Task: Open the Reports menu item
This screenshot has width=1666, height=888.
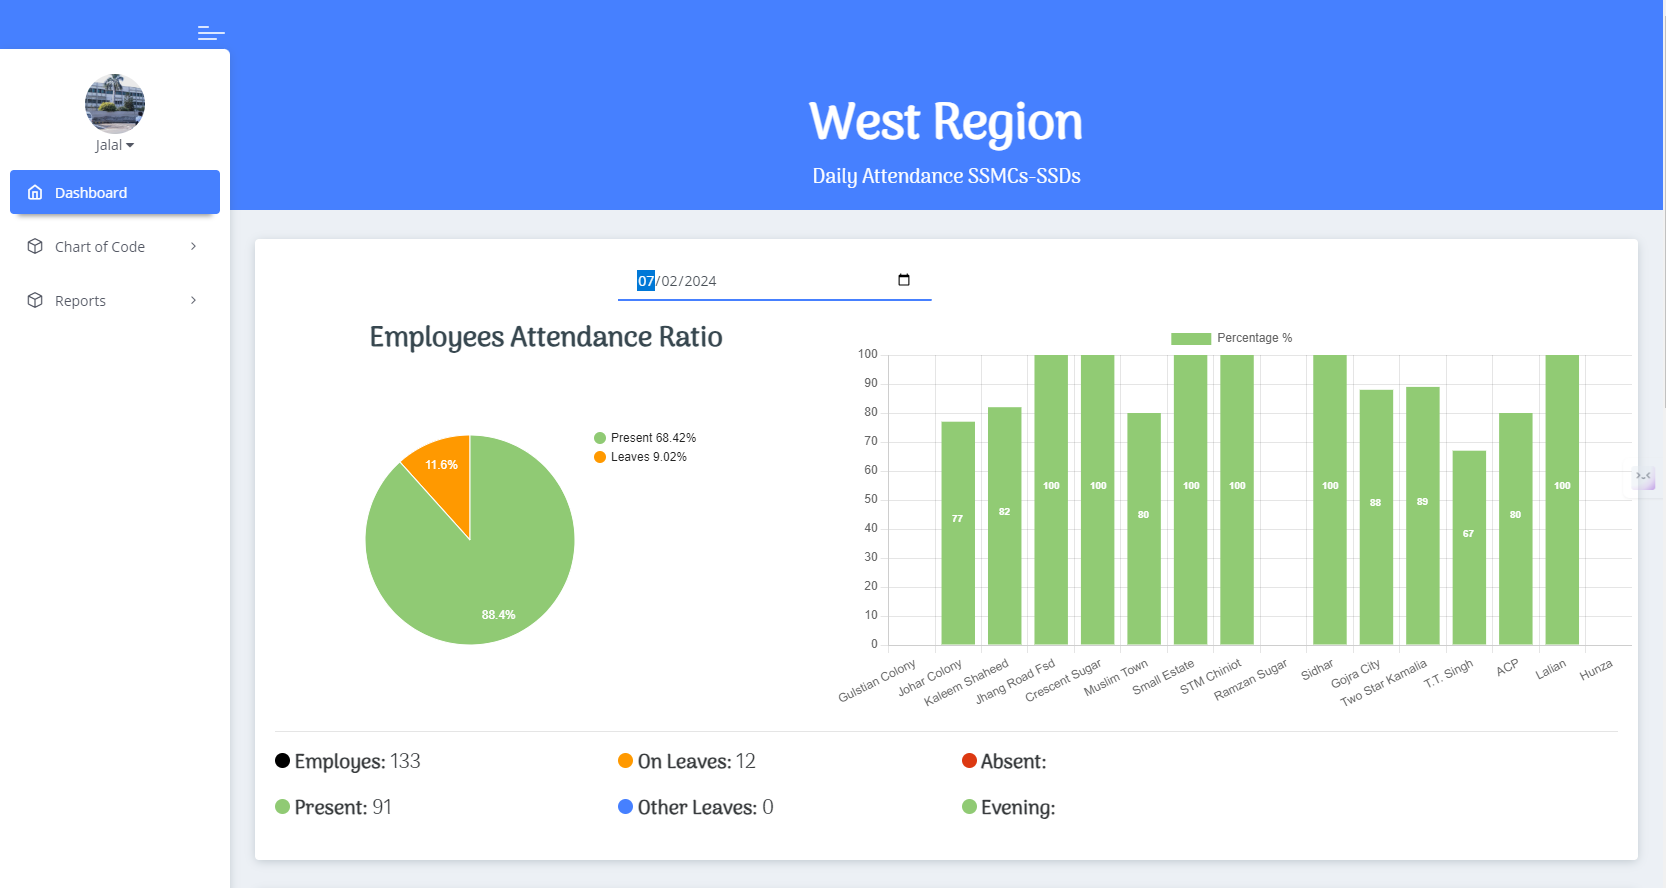Action: click(x=80, y=301)
